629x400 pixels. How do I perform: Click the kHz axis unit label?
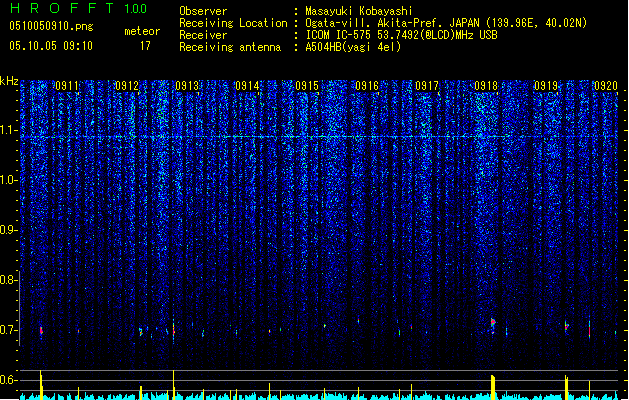click(9, 81)
